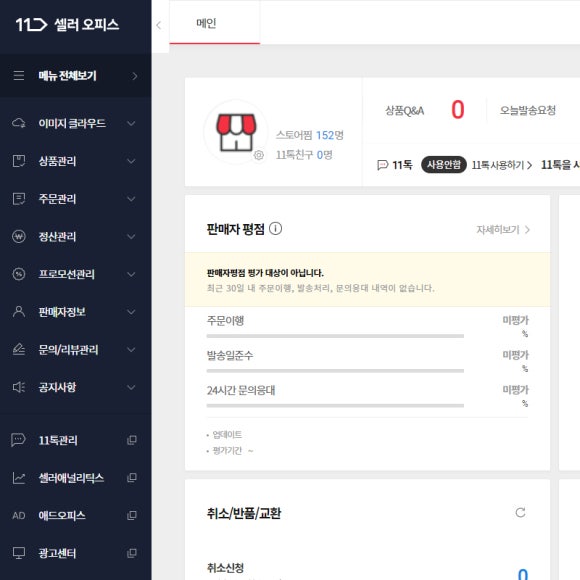
Task: Expand the 상품관리 menu chevron
Action: coord(131,161)
